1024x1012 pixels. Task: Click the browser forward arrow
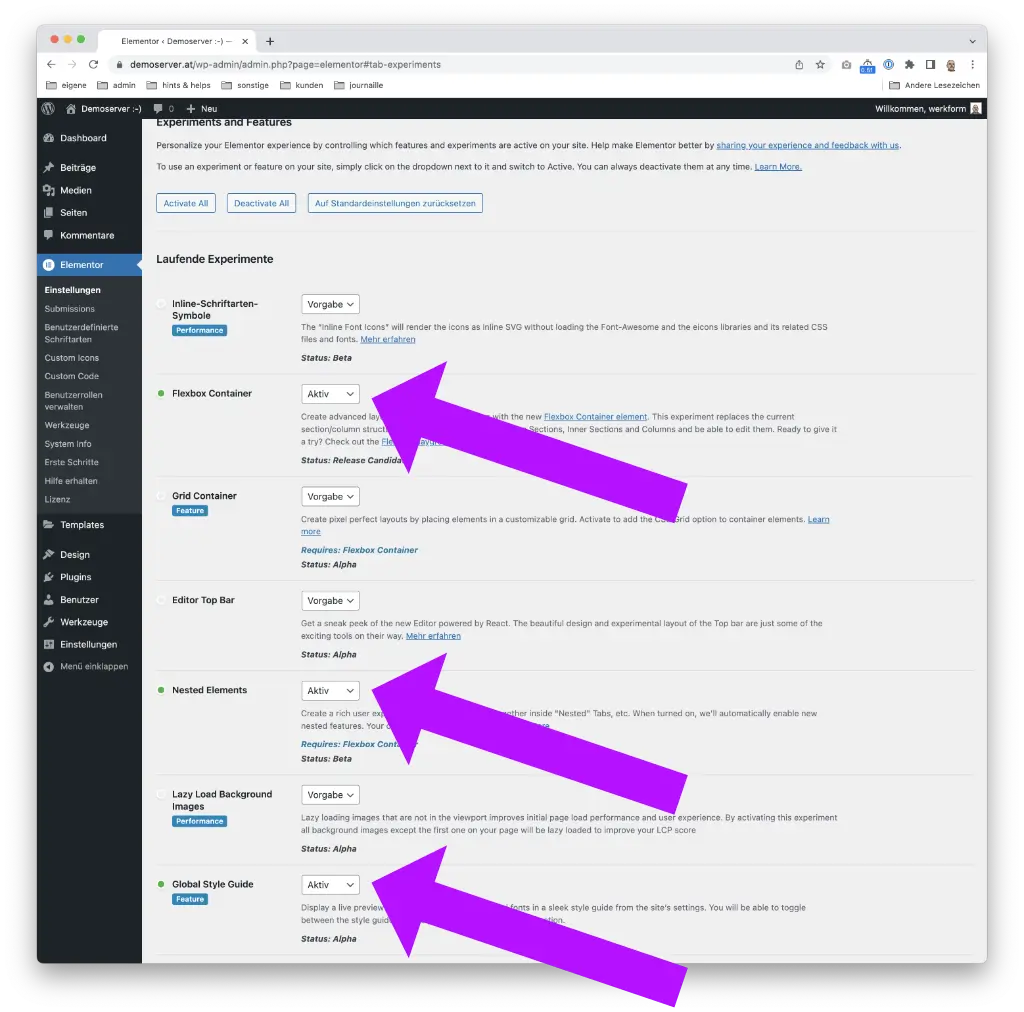click(72, 64)
